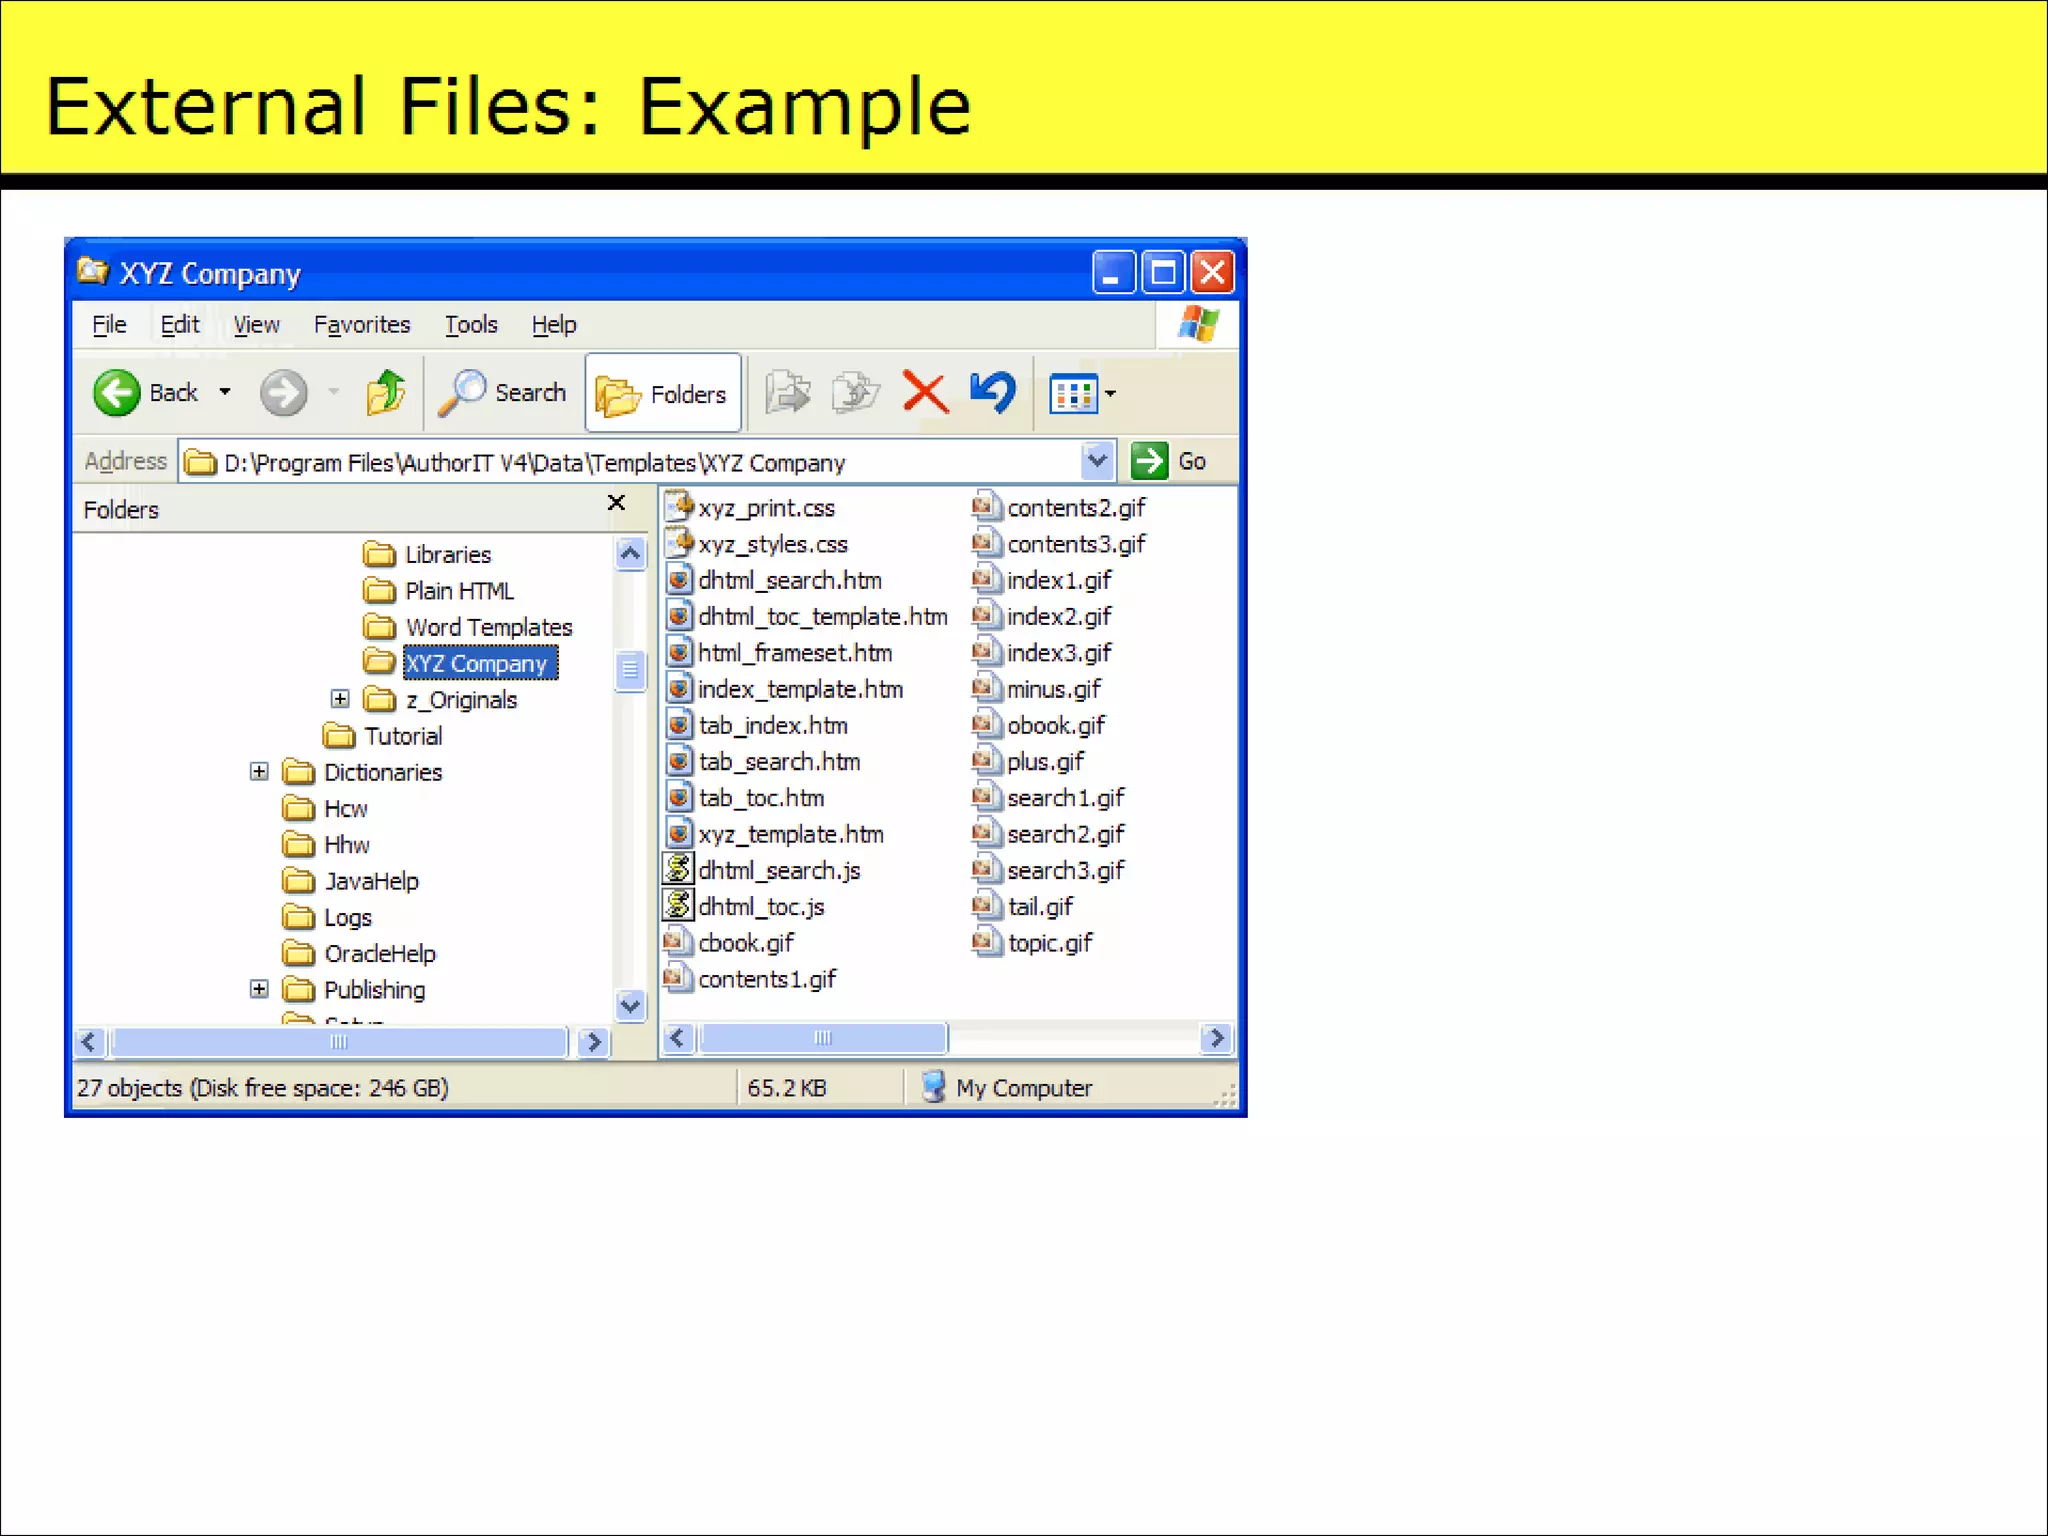Click the file list horizontal scrollbar thumb
The height and width of the screenshot is (1536, 2048).
[x=822, y=1038]
